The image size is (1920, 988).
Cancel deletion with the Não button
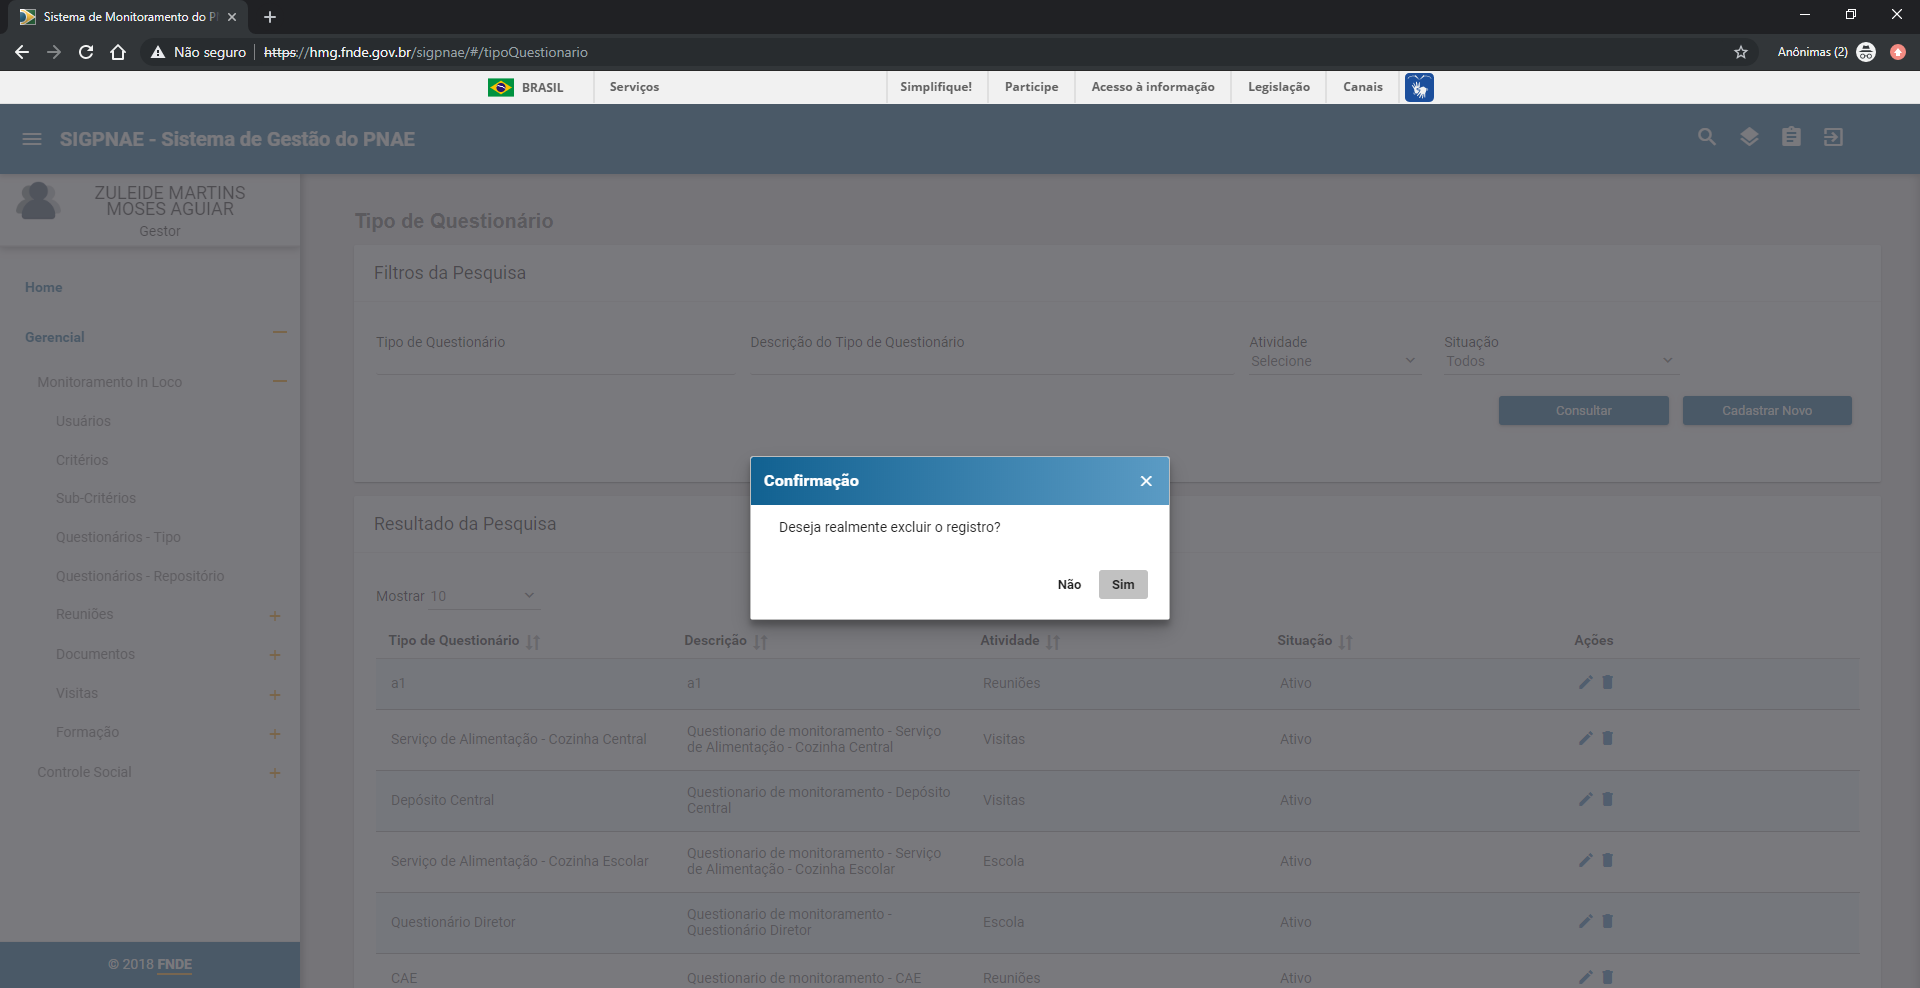(x=1069, y=585)
